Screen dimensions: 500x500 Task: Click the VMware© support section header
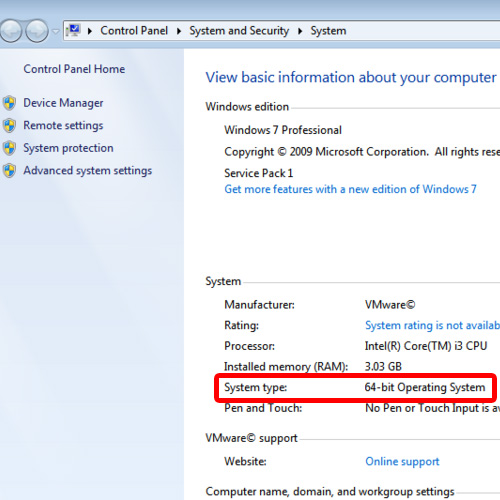coord(251,438)
